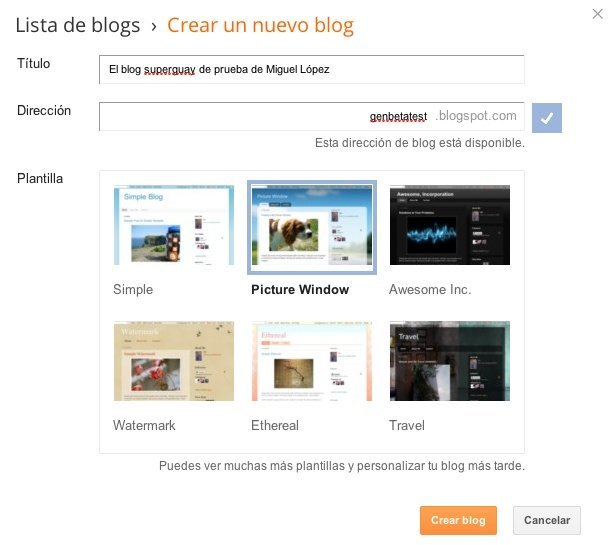Click the 'Simple' template name label
Screen dimensions: 609x545
click(x=133, y=289)
